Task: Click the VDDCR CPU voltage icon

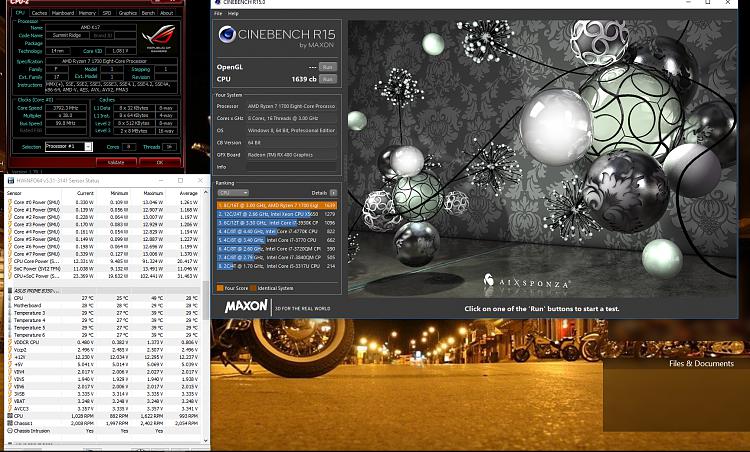Action: point(10,342)
